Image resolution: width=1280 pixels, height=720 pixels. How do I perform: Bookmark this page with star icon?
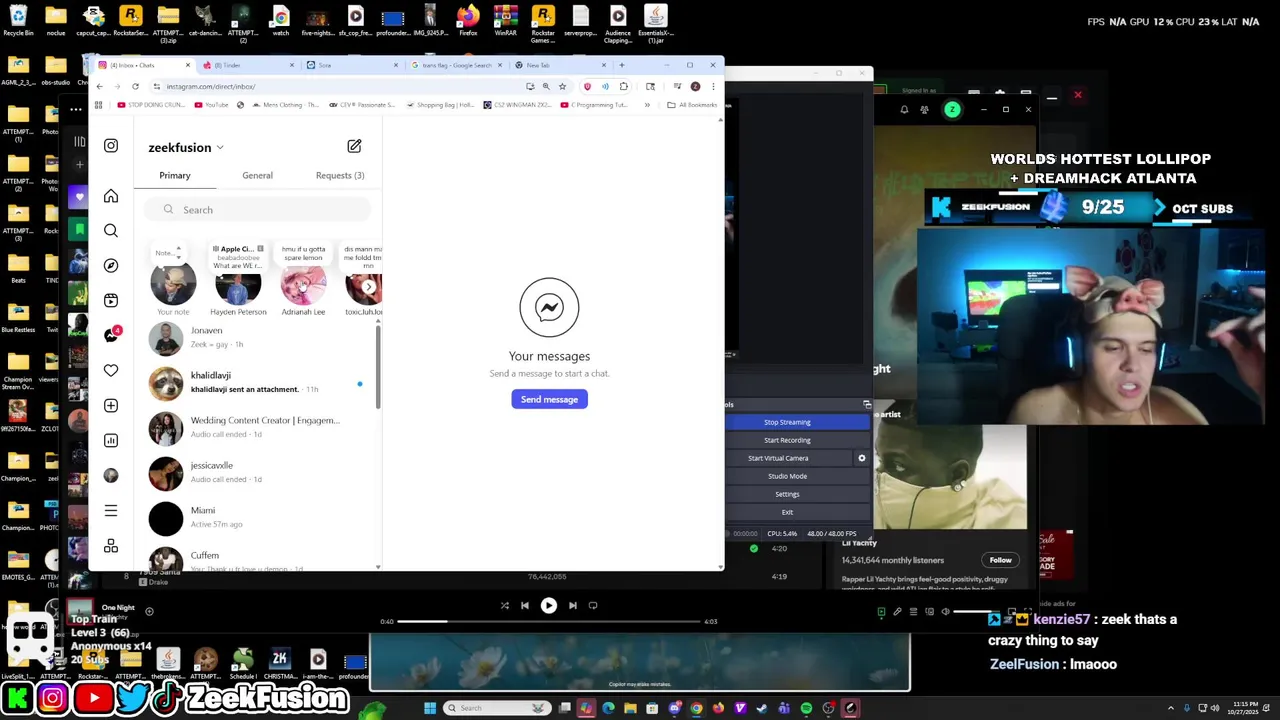562,86
